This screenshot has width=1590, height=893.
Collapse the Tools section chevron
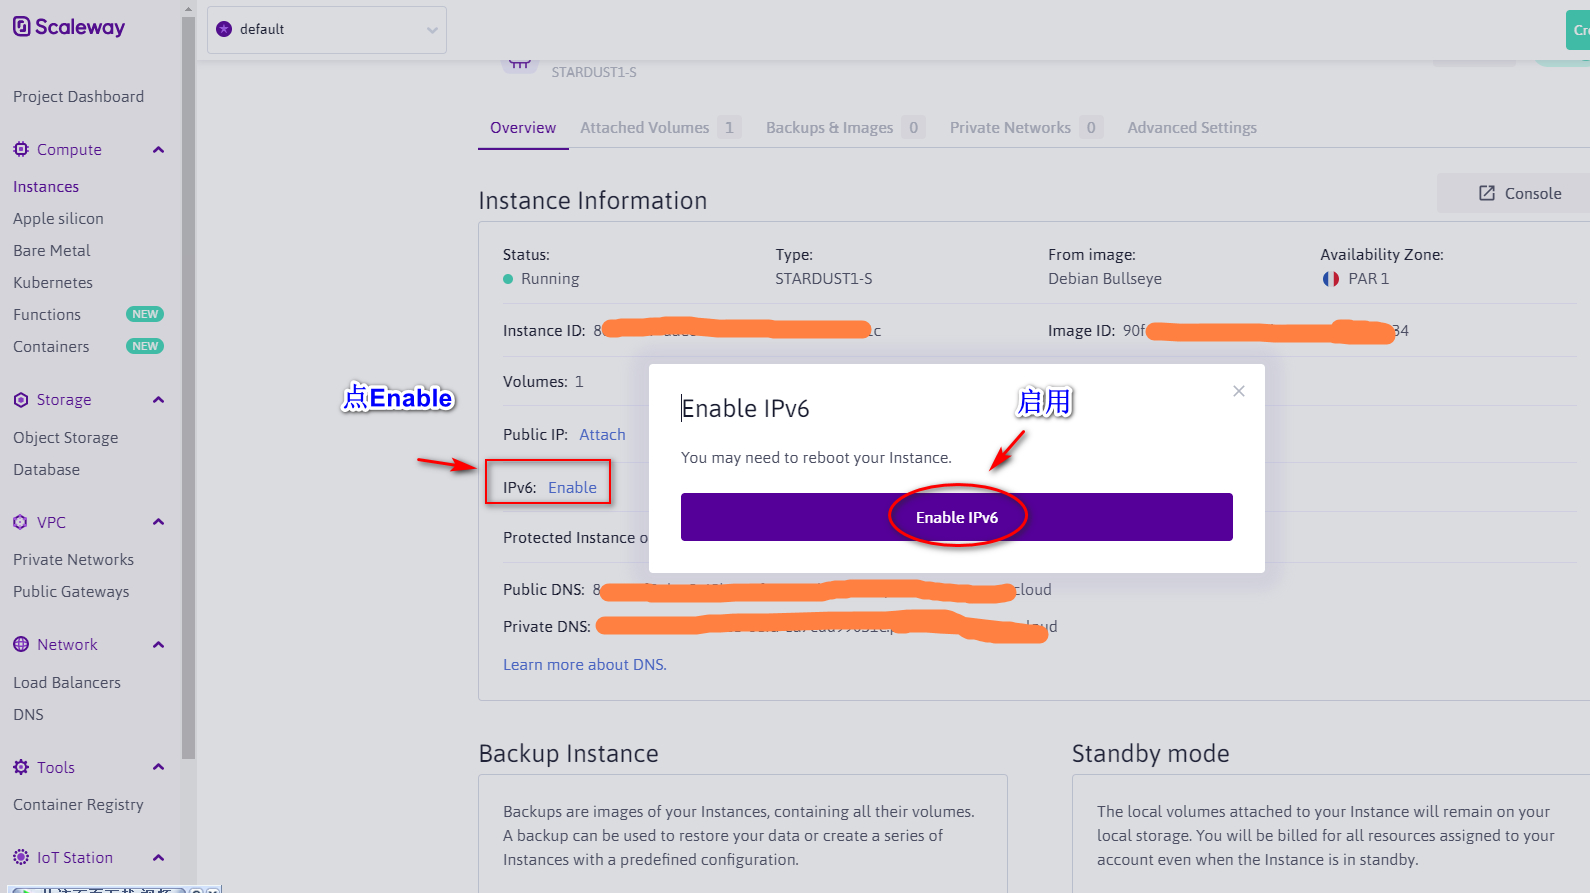click(158, 767)
